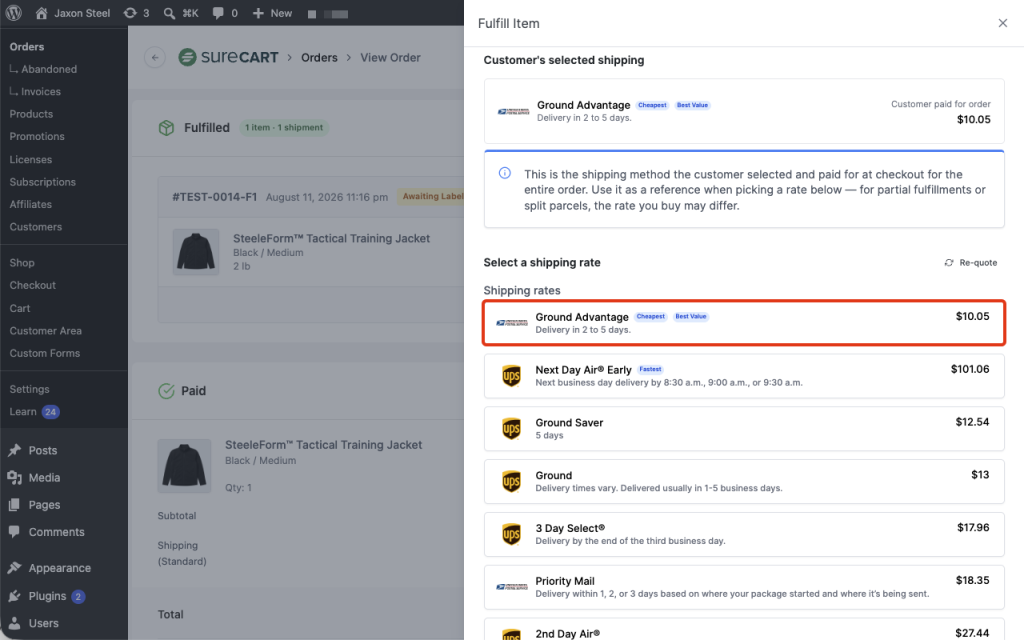Click USPS logo in customer's selected shipping
The height and width of the screenshot is (640, 1024).
[513, 112]
